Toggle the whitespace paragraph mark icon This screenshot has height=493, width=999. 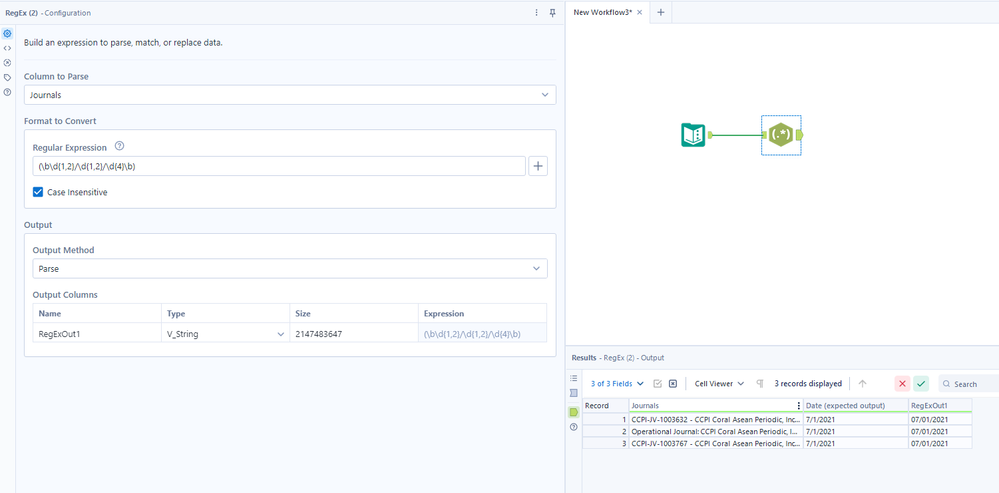759,383
